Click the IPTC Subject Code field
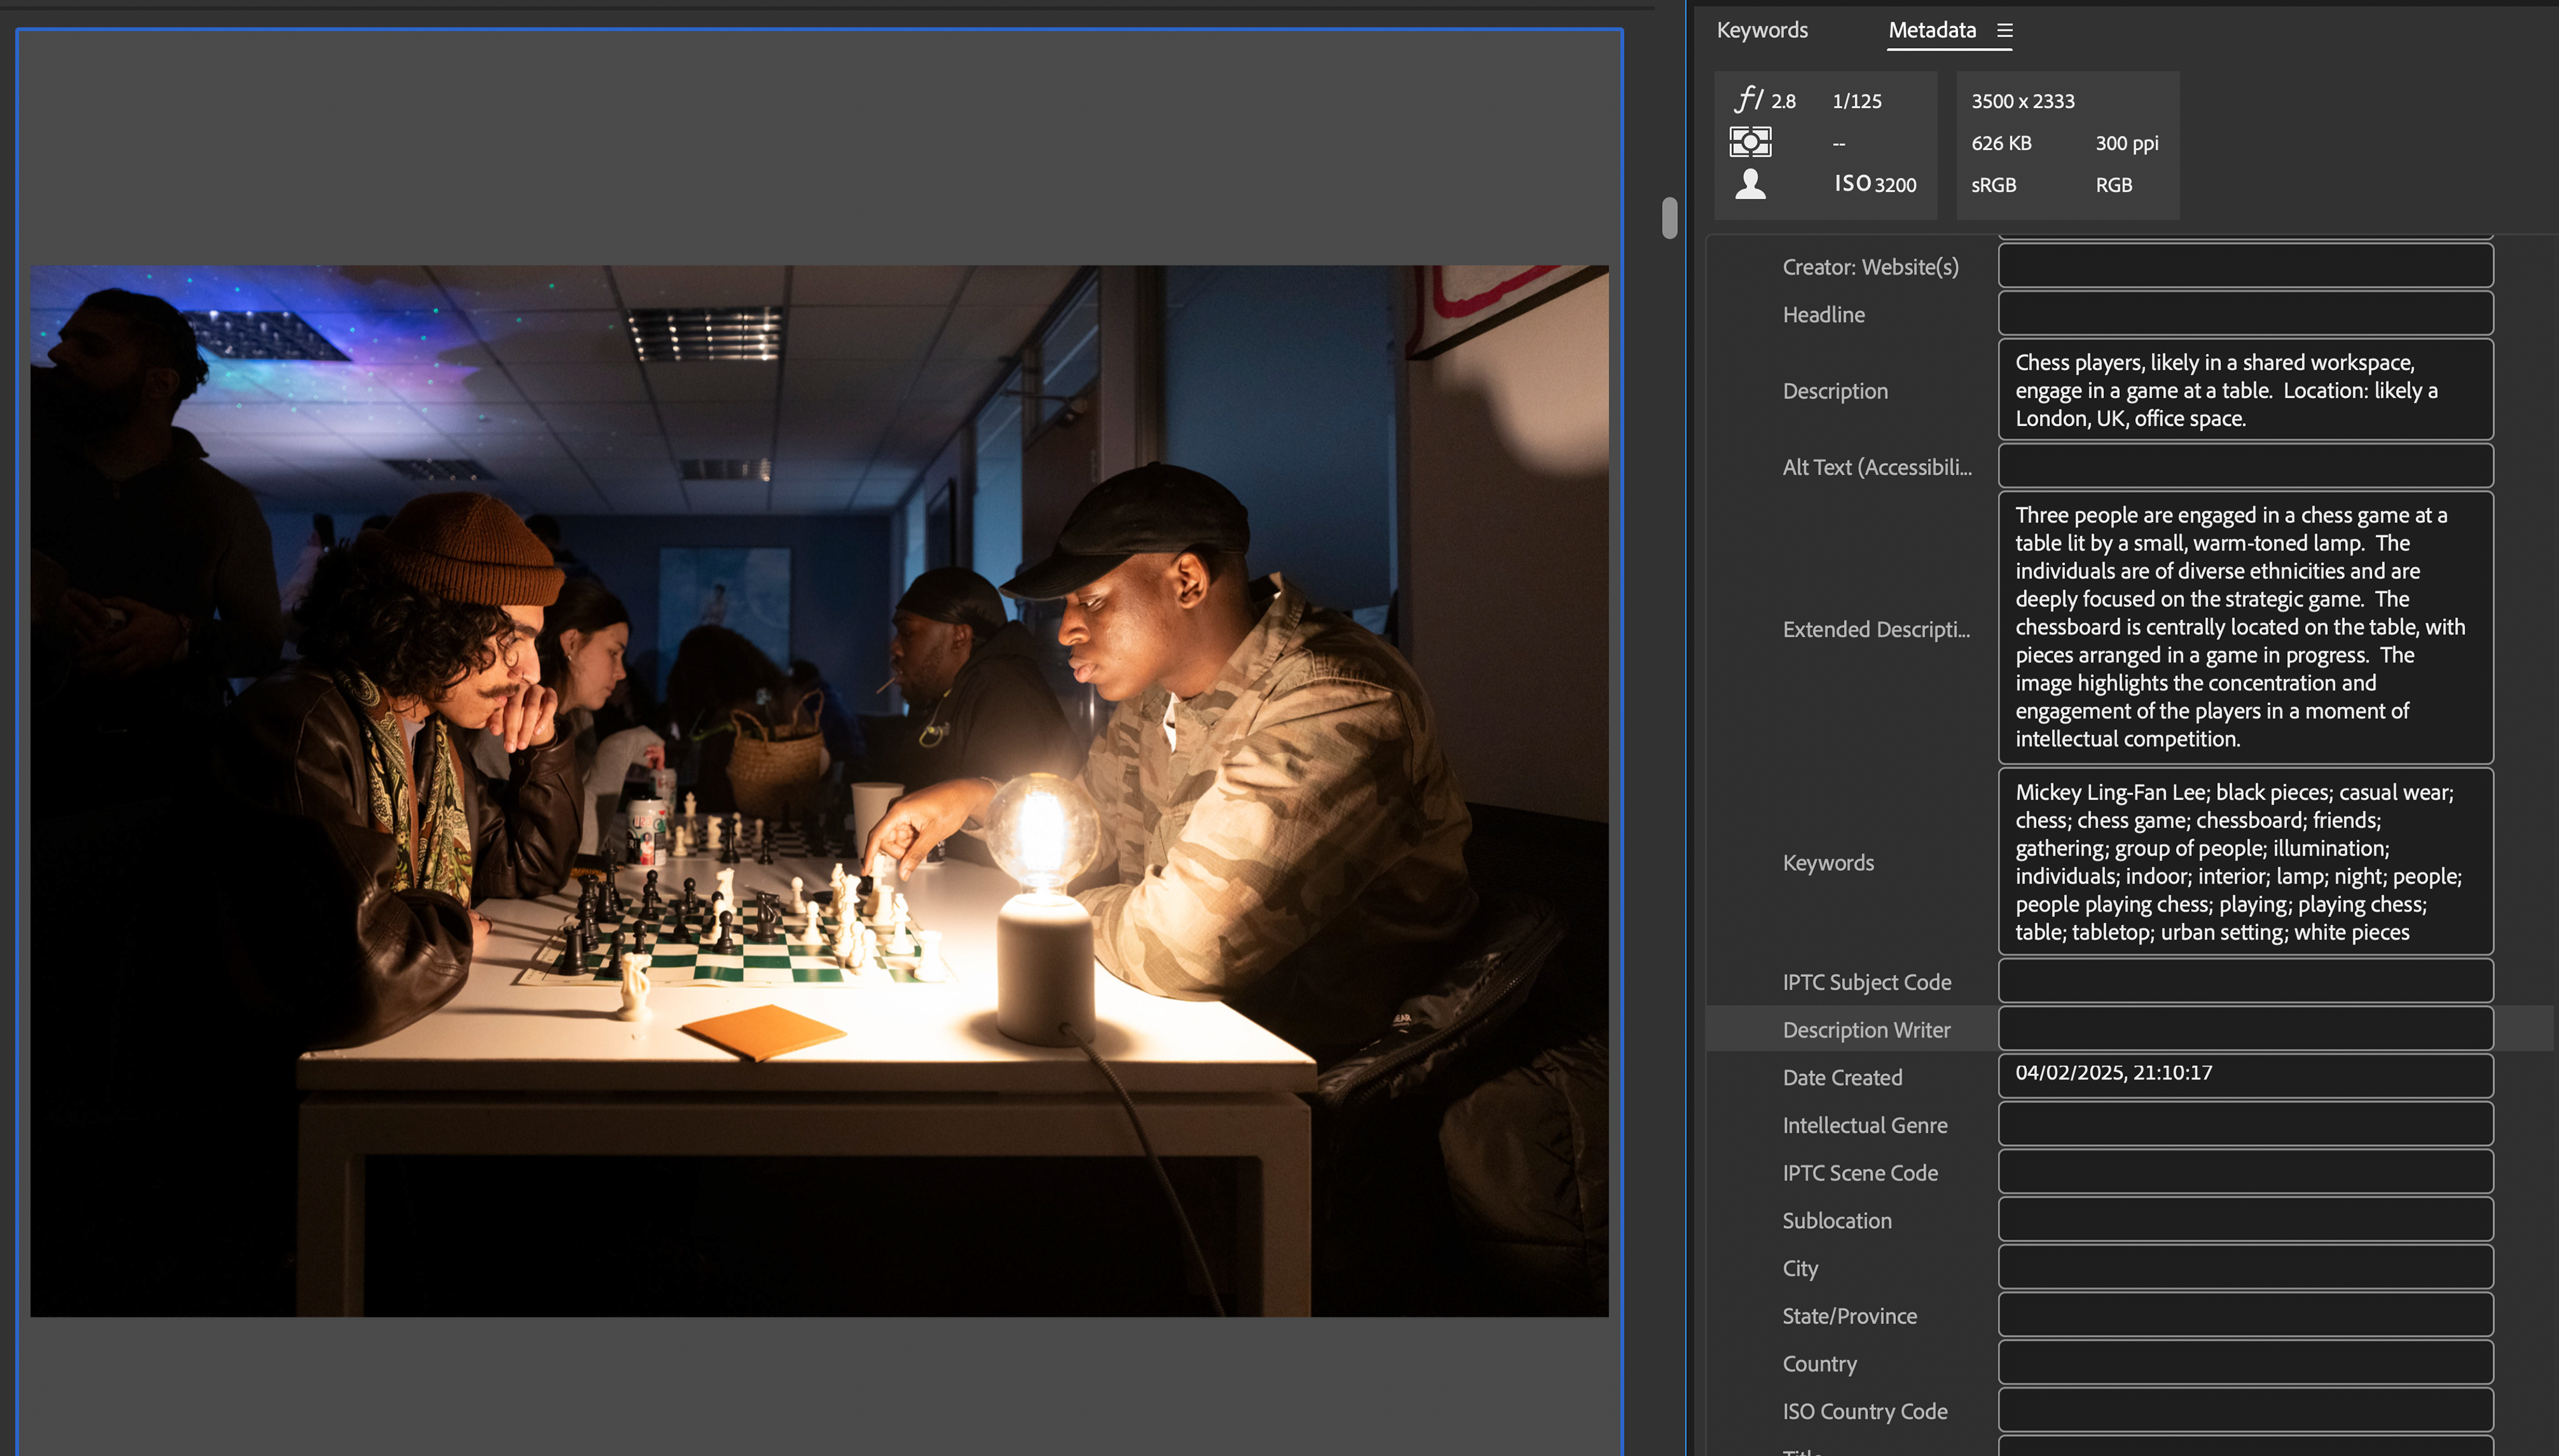Viewport: 2559px width, 1456px height. pyautogui.click(x=2245, y=981)
